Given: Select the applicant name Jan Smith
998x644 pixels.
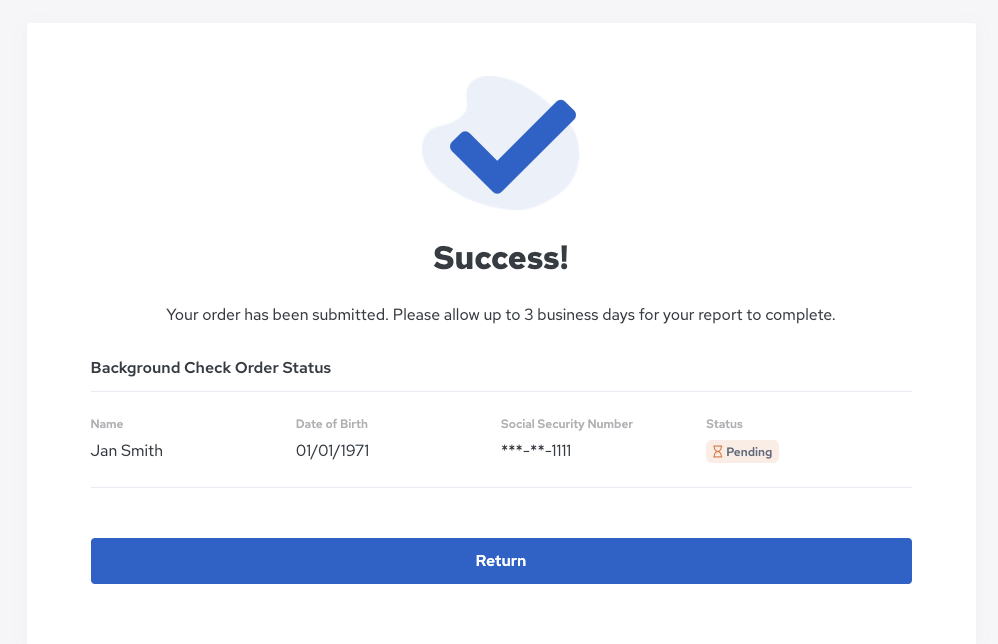Looking at the screenshot, I should pyautogui.click(x=127, y=451).
